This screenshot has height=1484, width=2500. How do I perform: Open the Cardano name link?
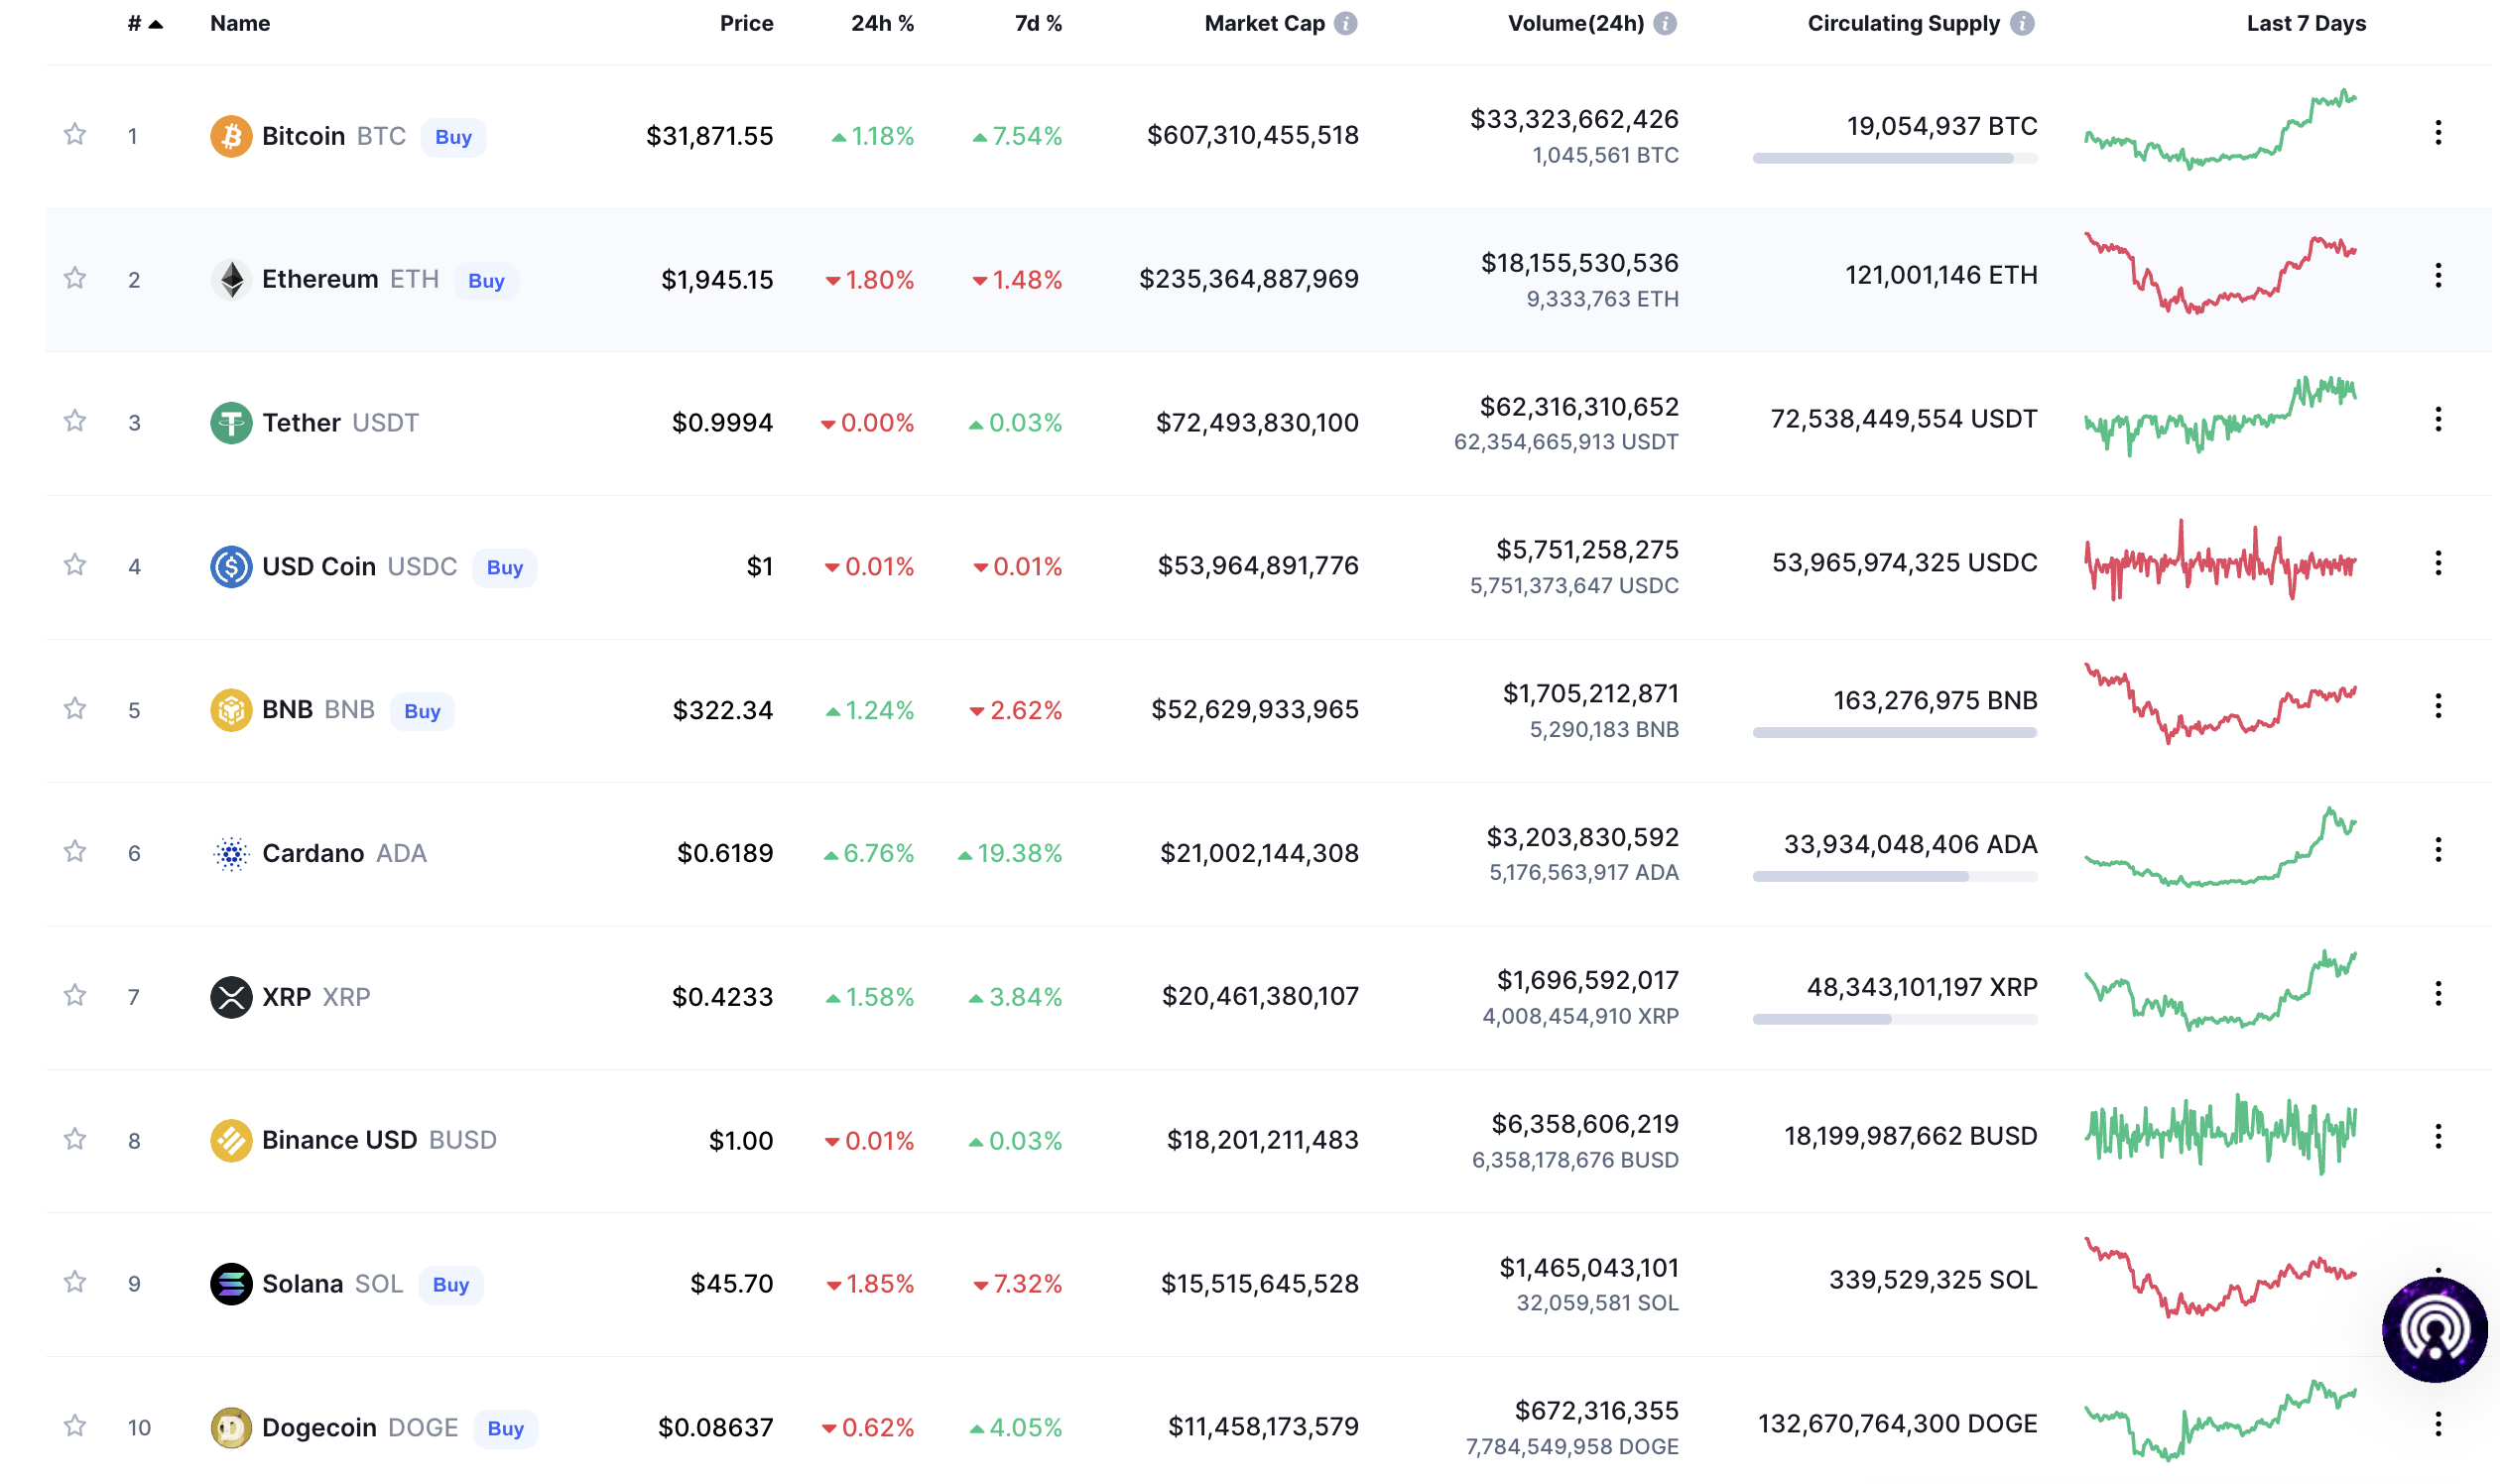point(313,853)
